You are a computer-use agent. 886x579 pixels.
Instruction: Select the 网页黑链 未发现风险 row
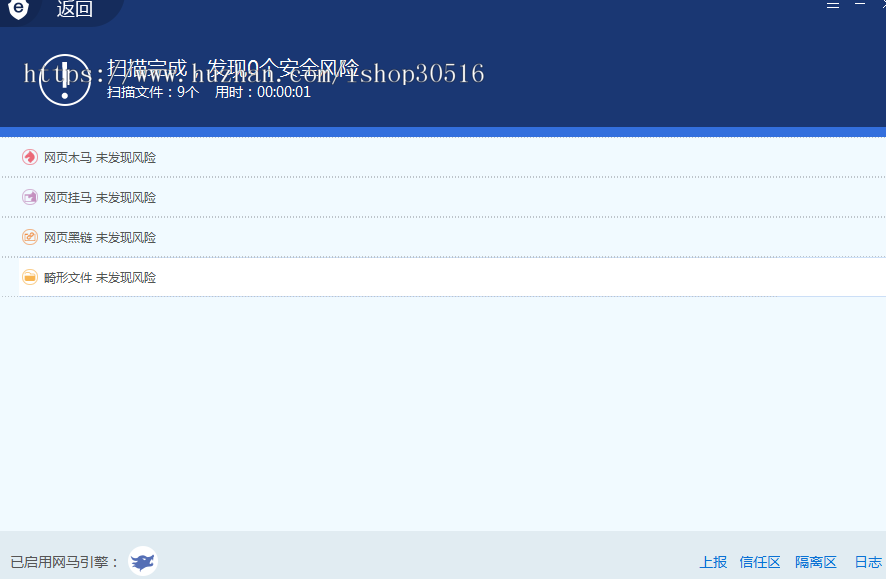(443, 237)
